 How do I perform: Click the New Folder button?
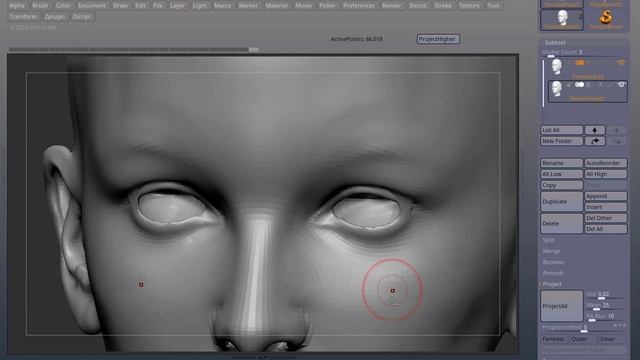(x=562, y=141)
